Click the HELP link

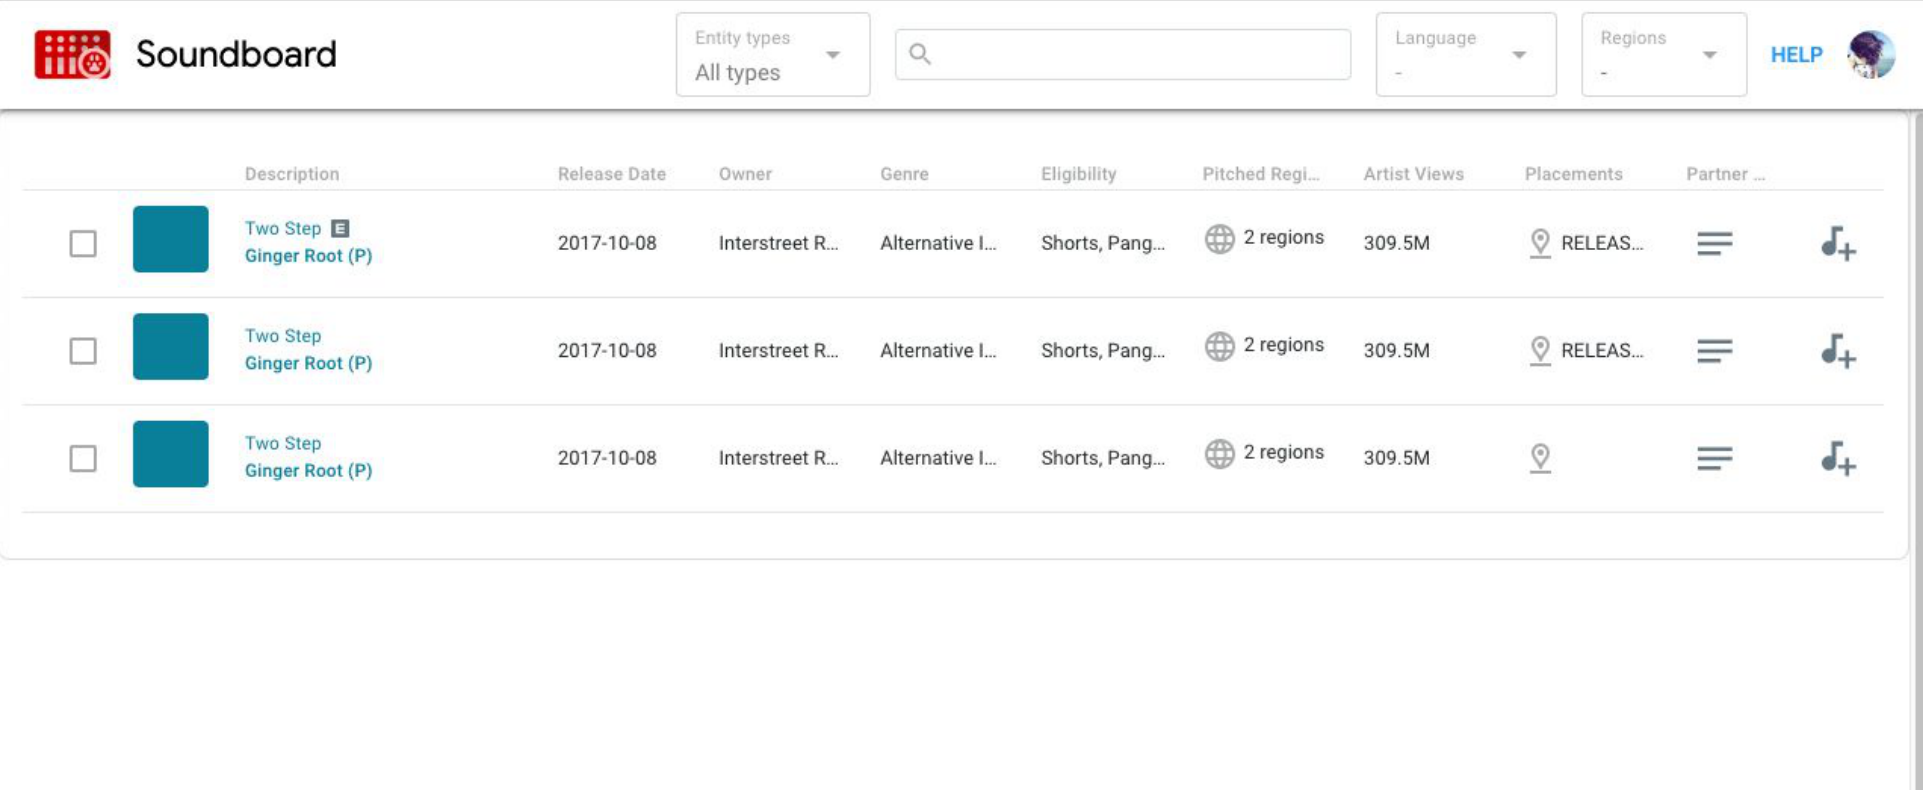tap(1796, 55)
